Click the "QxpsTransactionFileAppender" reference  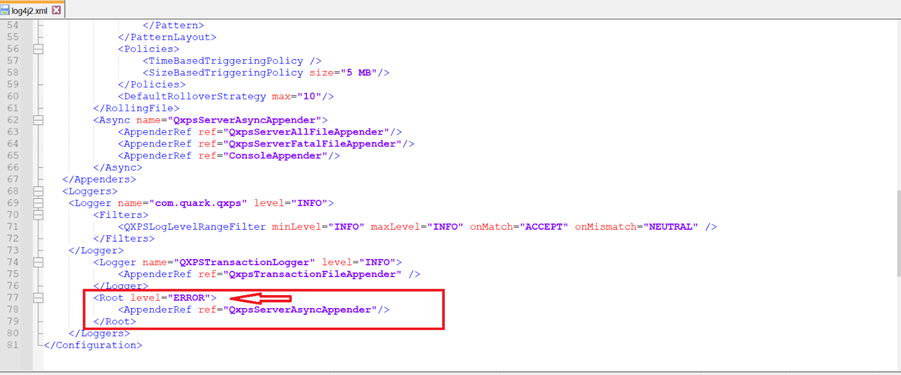click(x=313, y=274)
